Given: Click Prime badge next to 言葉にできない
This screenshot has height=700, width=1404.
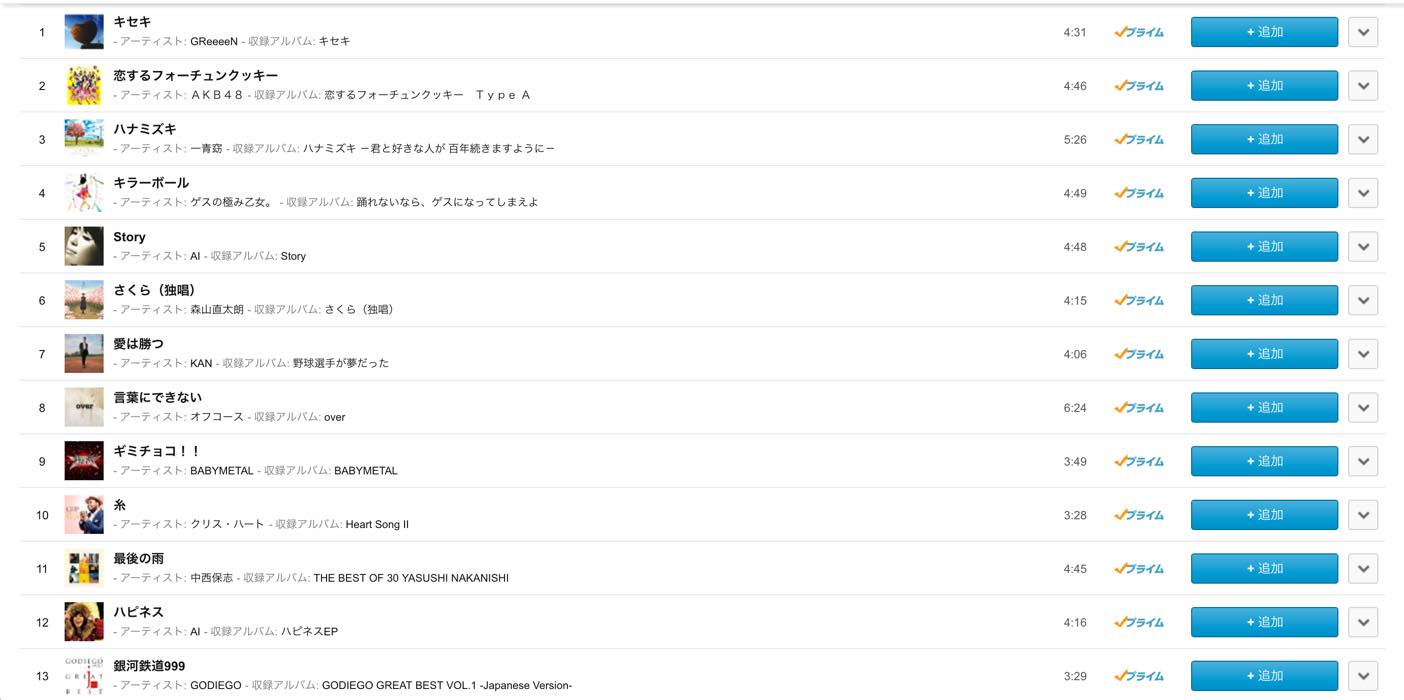Looking at the screenshot, I should click(x=1139, y=408).
